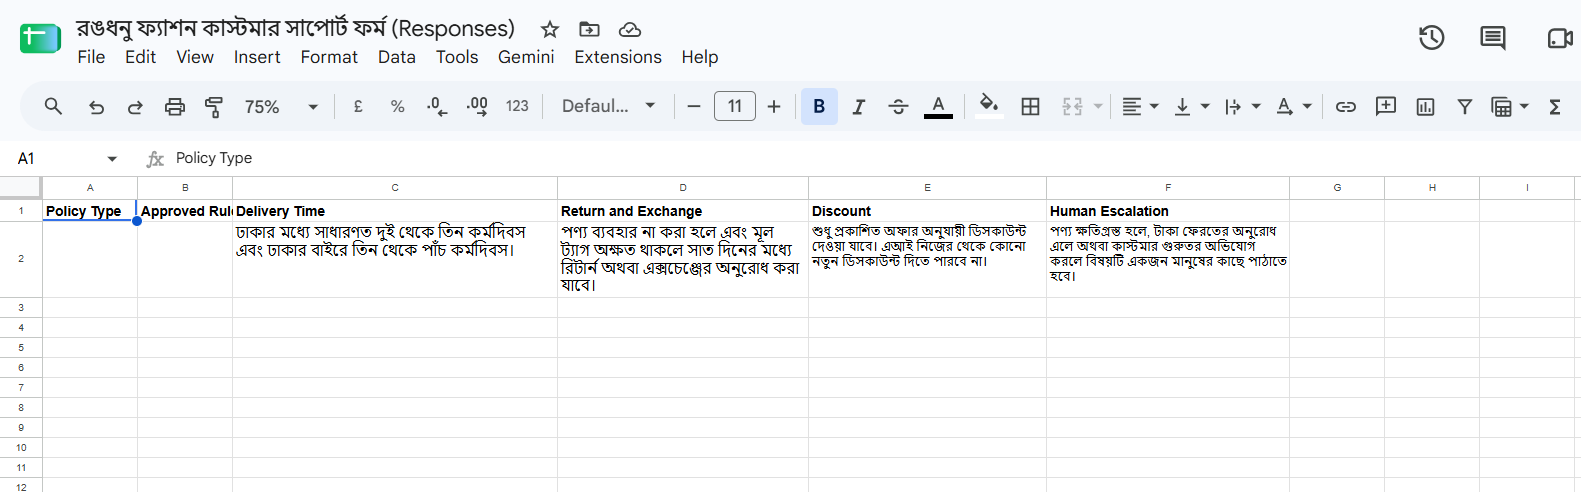Open the comments panel icon

[1493, 38]
